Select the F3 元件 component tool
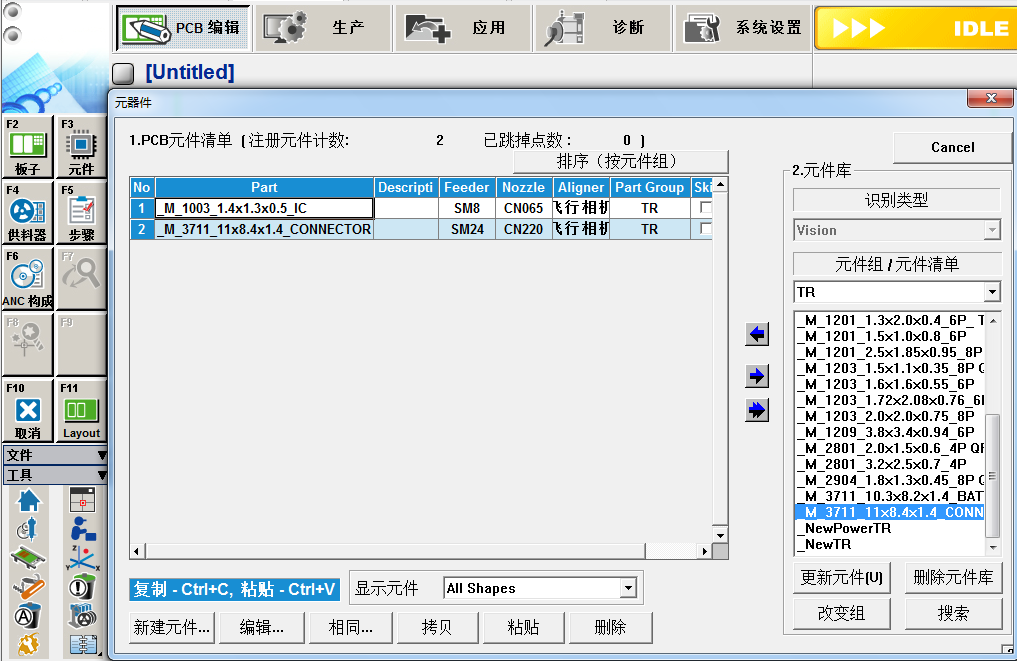Viewport: 1017px width, 661px height. (81, 147)
